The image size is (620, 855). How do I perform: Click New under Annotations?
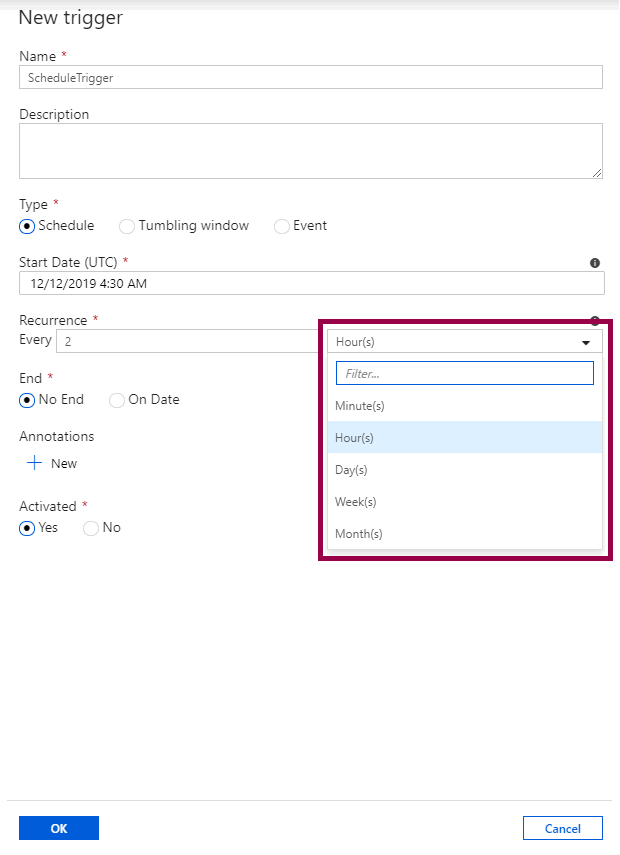click(63, 463)
